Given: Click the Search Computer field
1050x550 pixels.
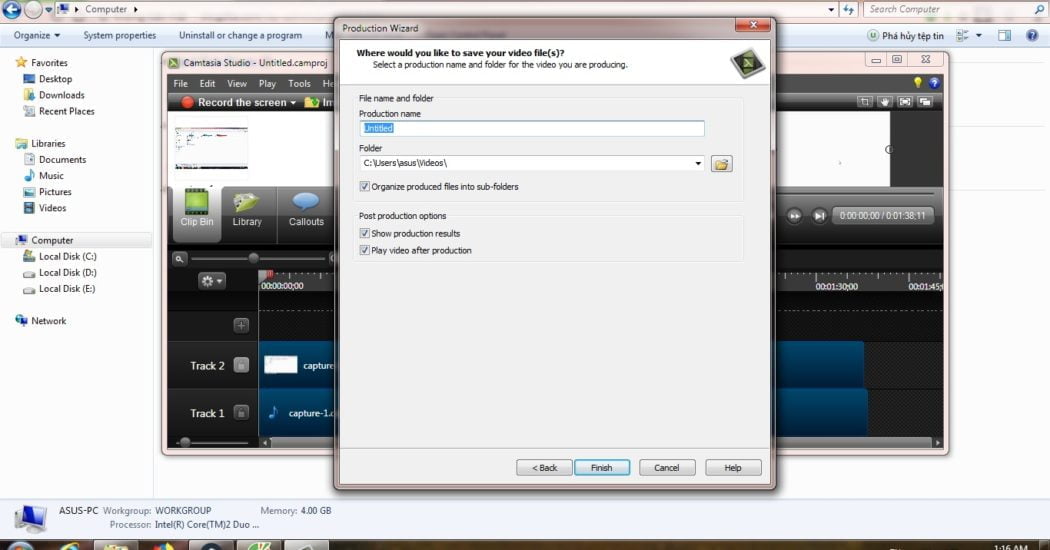Looking at the screenshot, I should point(955,9).
